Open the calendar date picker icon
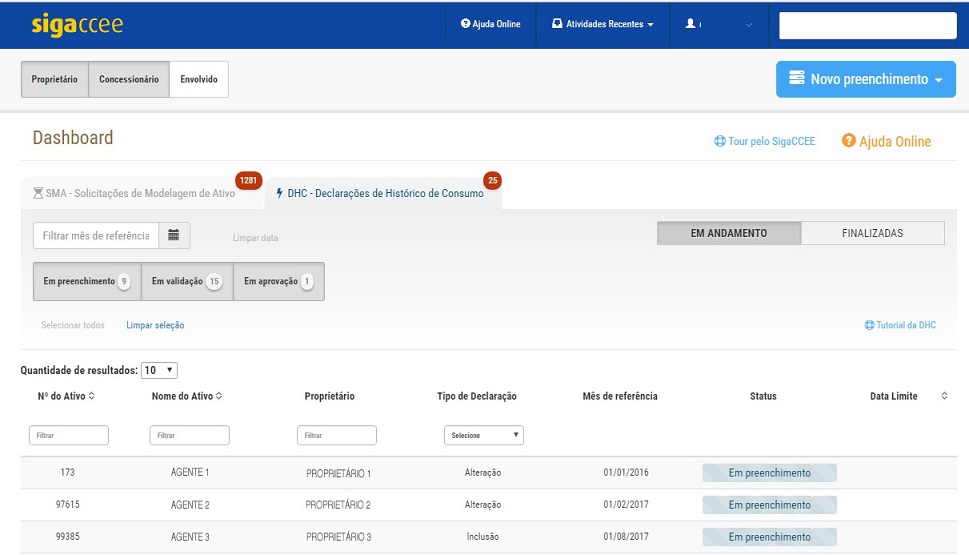This screenshot has width=969, height=555. [174, 236]
